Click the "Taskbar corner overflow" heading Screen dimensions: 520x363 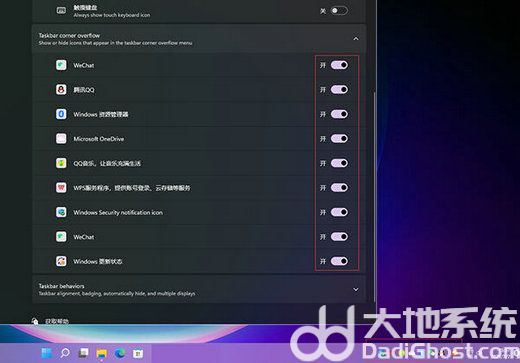tap(69, 35)
